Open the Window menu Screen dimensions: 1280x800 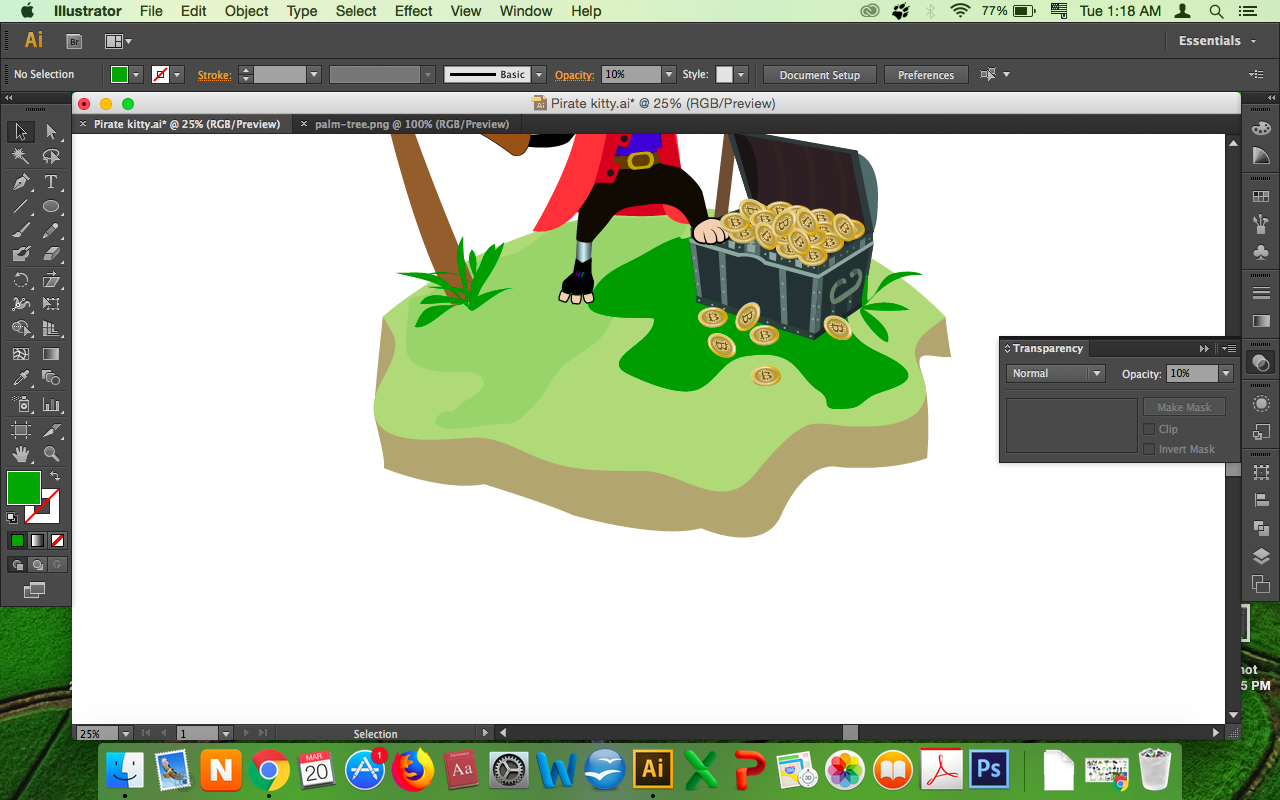click(525, 11)
